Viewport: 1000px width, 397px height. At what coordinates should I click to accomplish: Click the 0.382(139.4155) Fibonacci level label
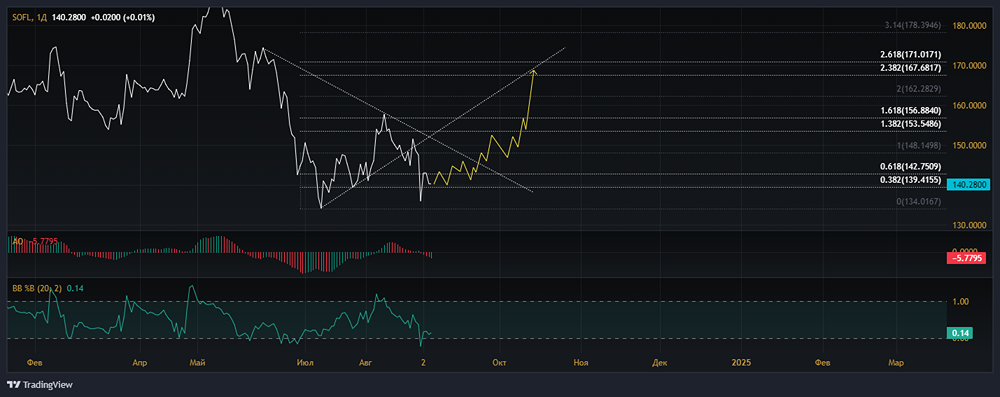(x=910, y=180)
